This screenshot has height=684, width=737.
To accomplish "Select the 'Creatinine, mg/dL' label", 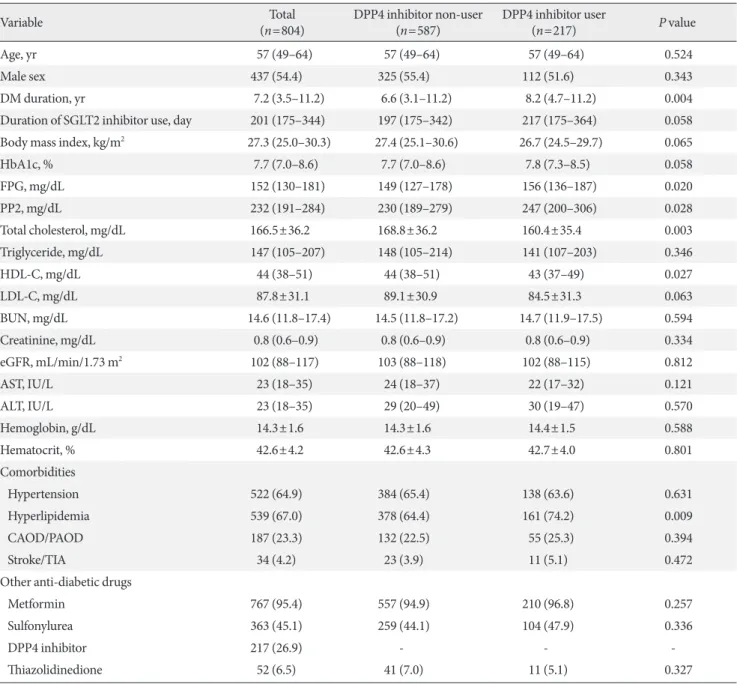I will coord(47,340).
